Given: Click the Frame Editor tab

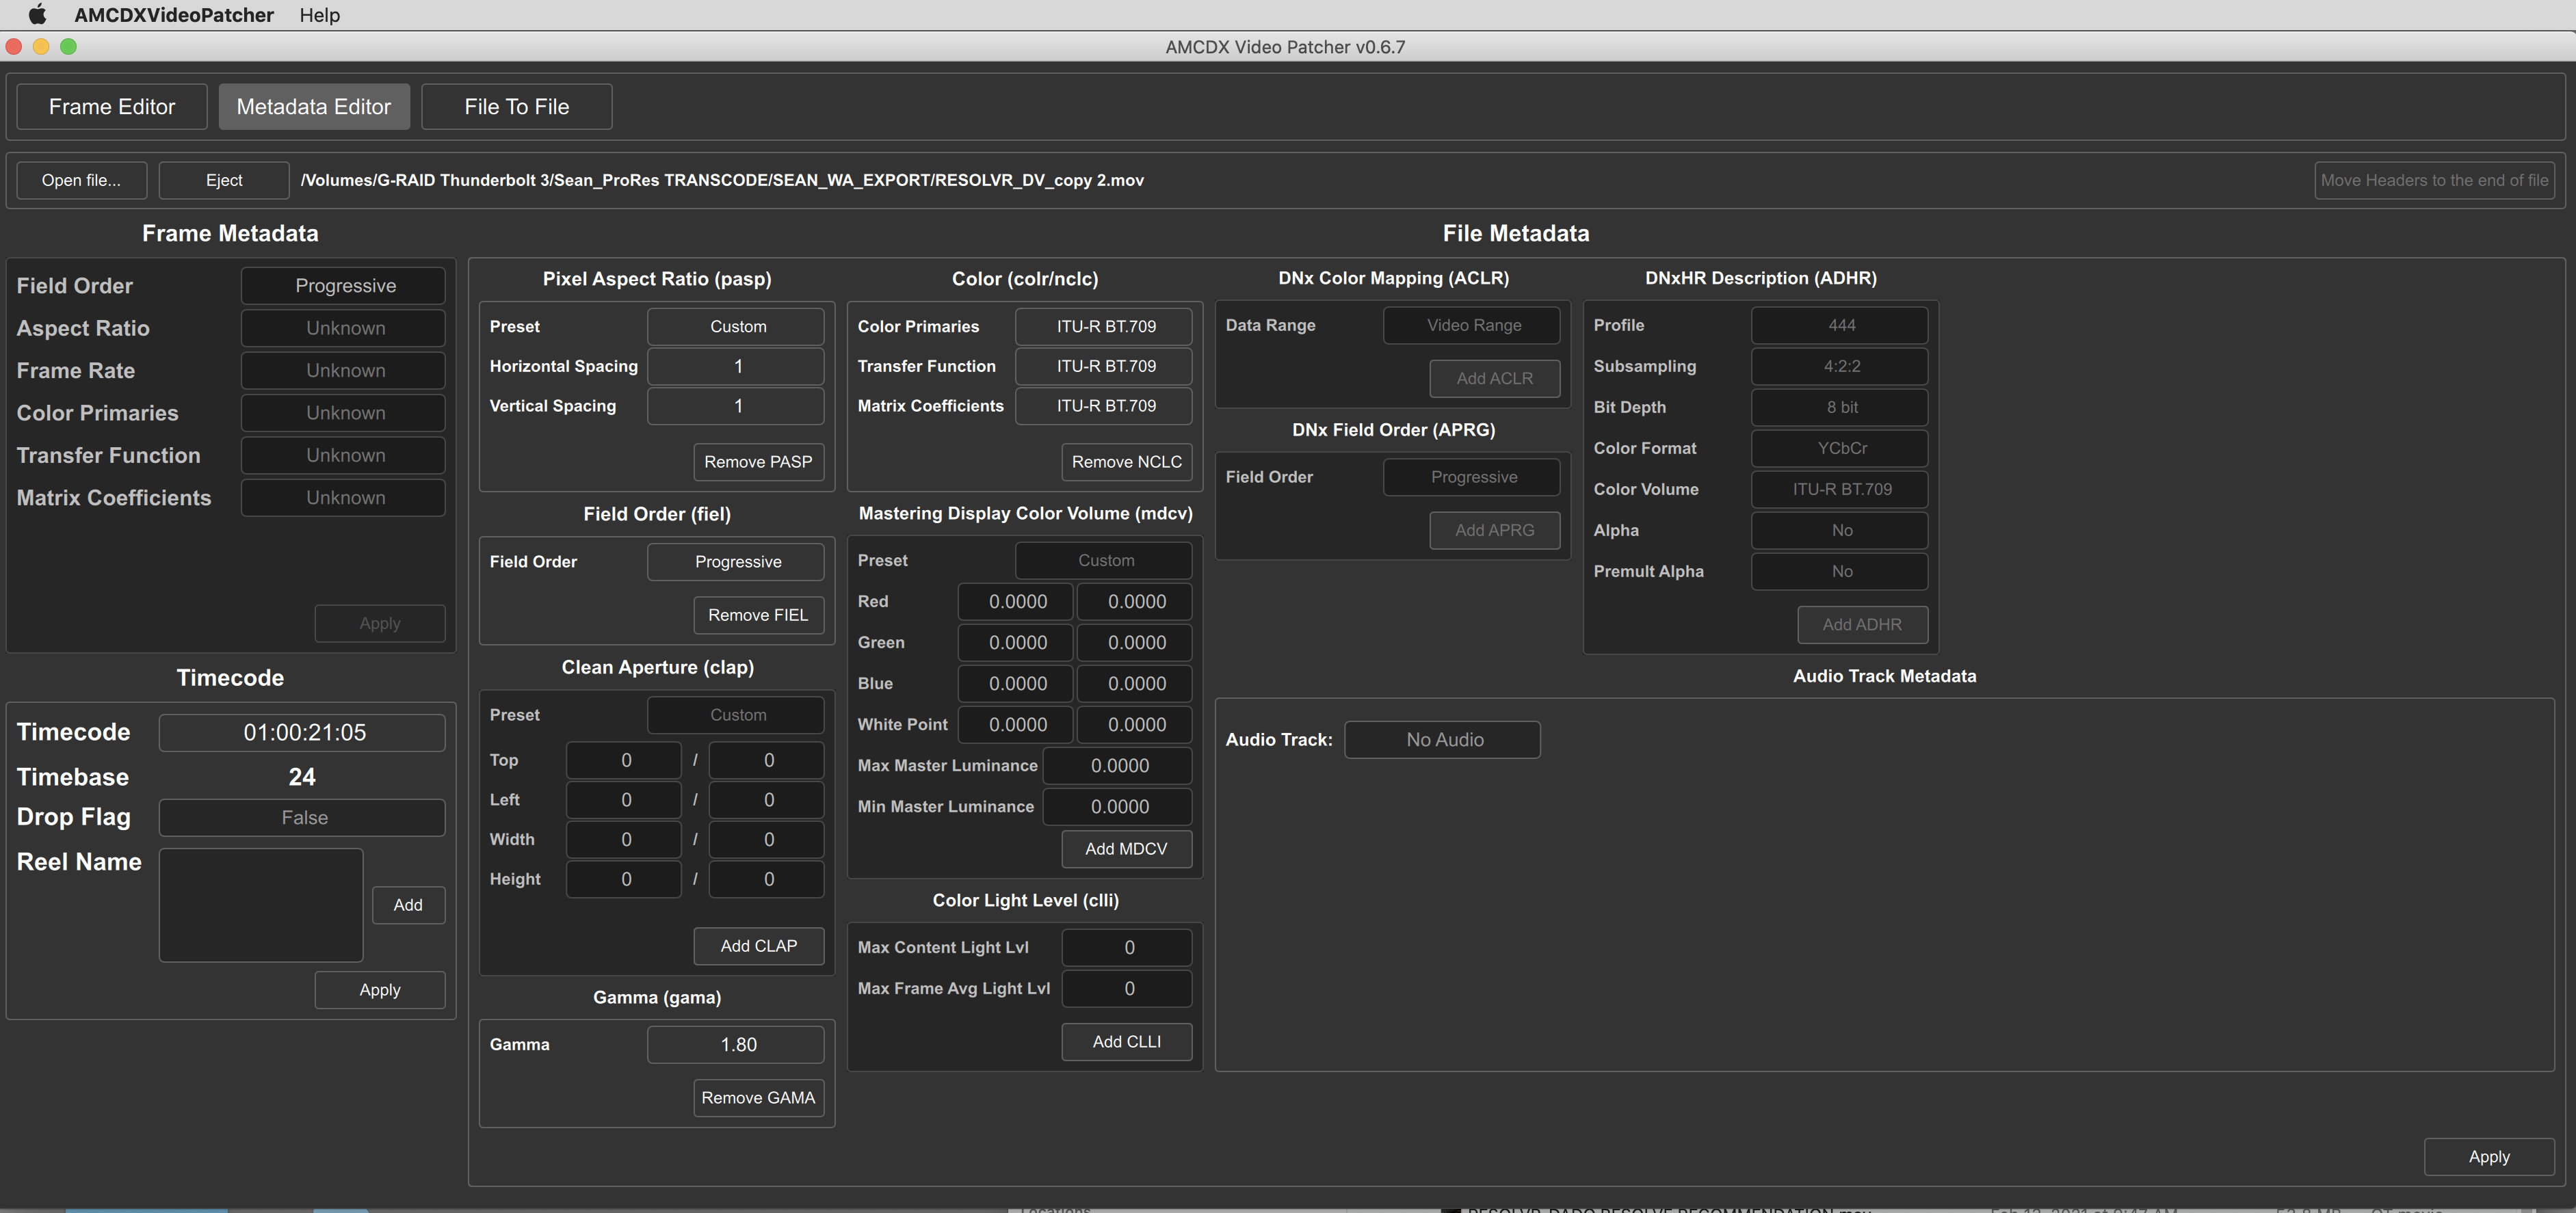Looking at the screenshot, I should (111, 105).
